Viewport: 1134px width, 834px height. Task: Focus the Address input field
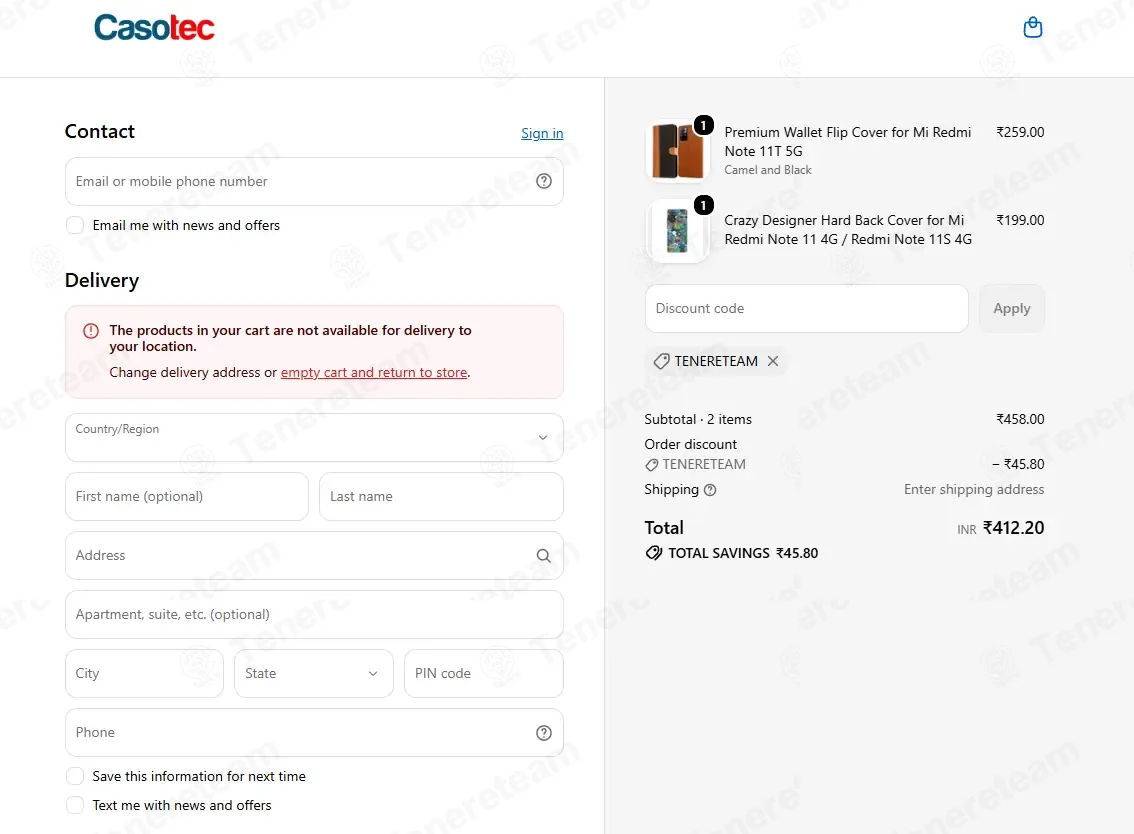pos(314,556)
